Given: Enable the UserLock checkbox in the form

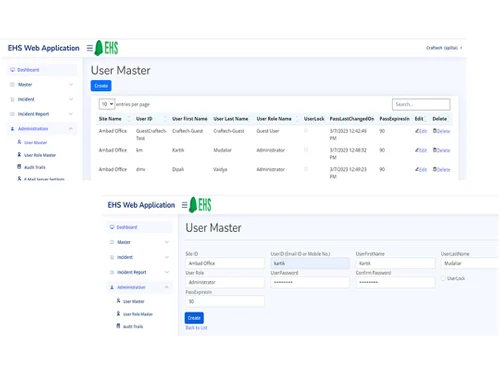Looking at the screenshot, I should coord(443,278).
